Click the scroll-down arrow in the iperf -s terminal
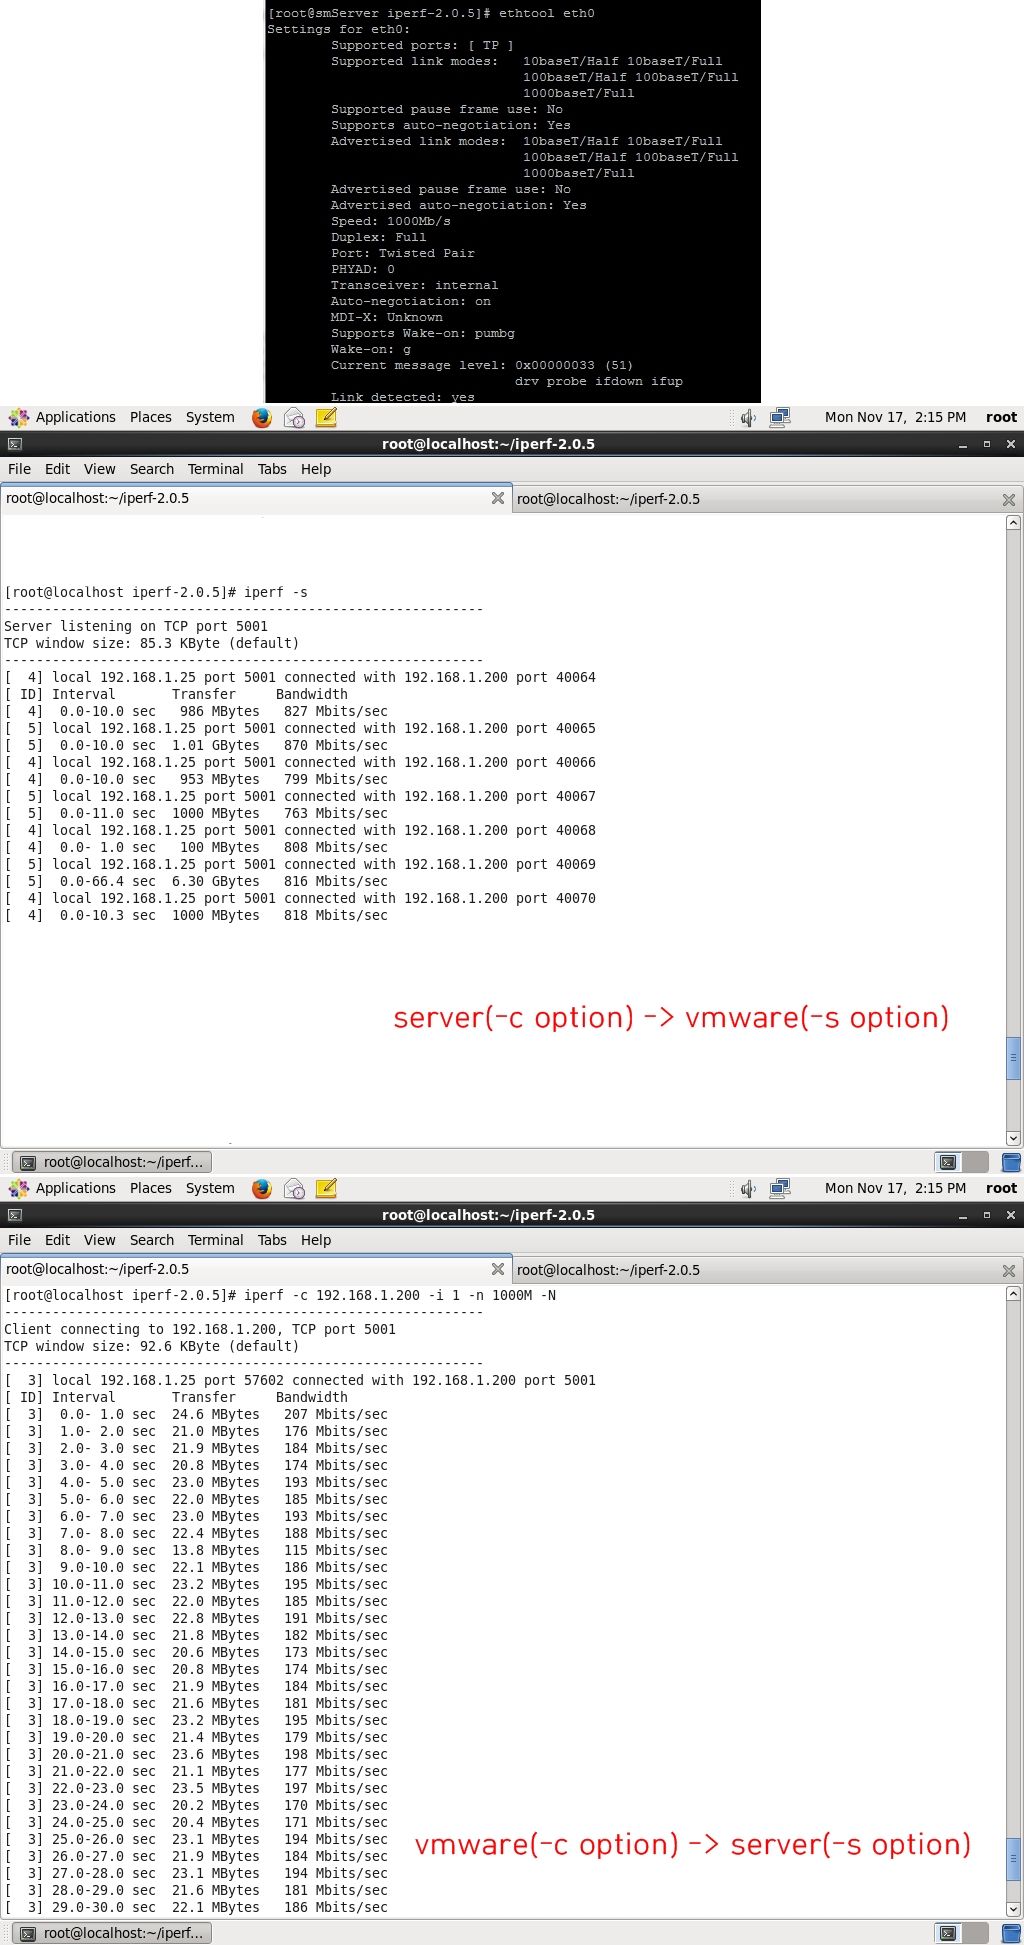Image resolution: width=1024 pixels, height=1945 pixels. (x=1013, y=1138)
